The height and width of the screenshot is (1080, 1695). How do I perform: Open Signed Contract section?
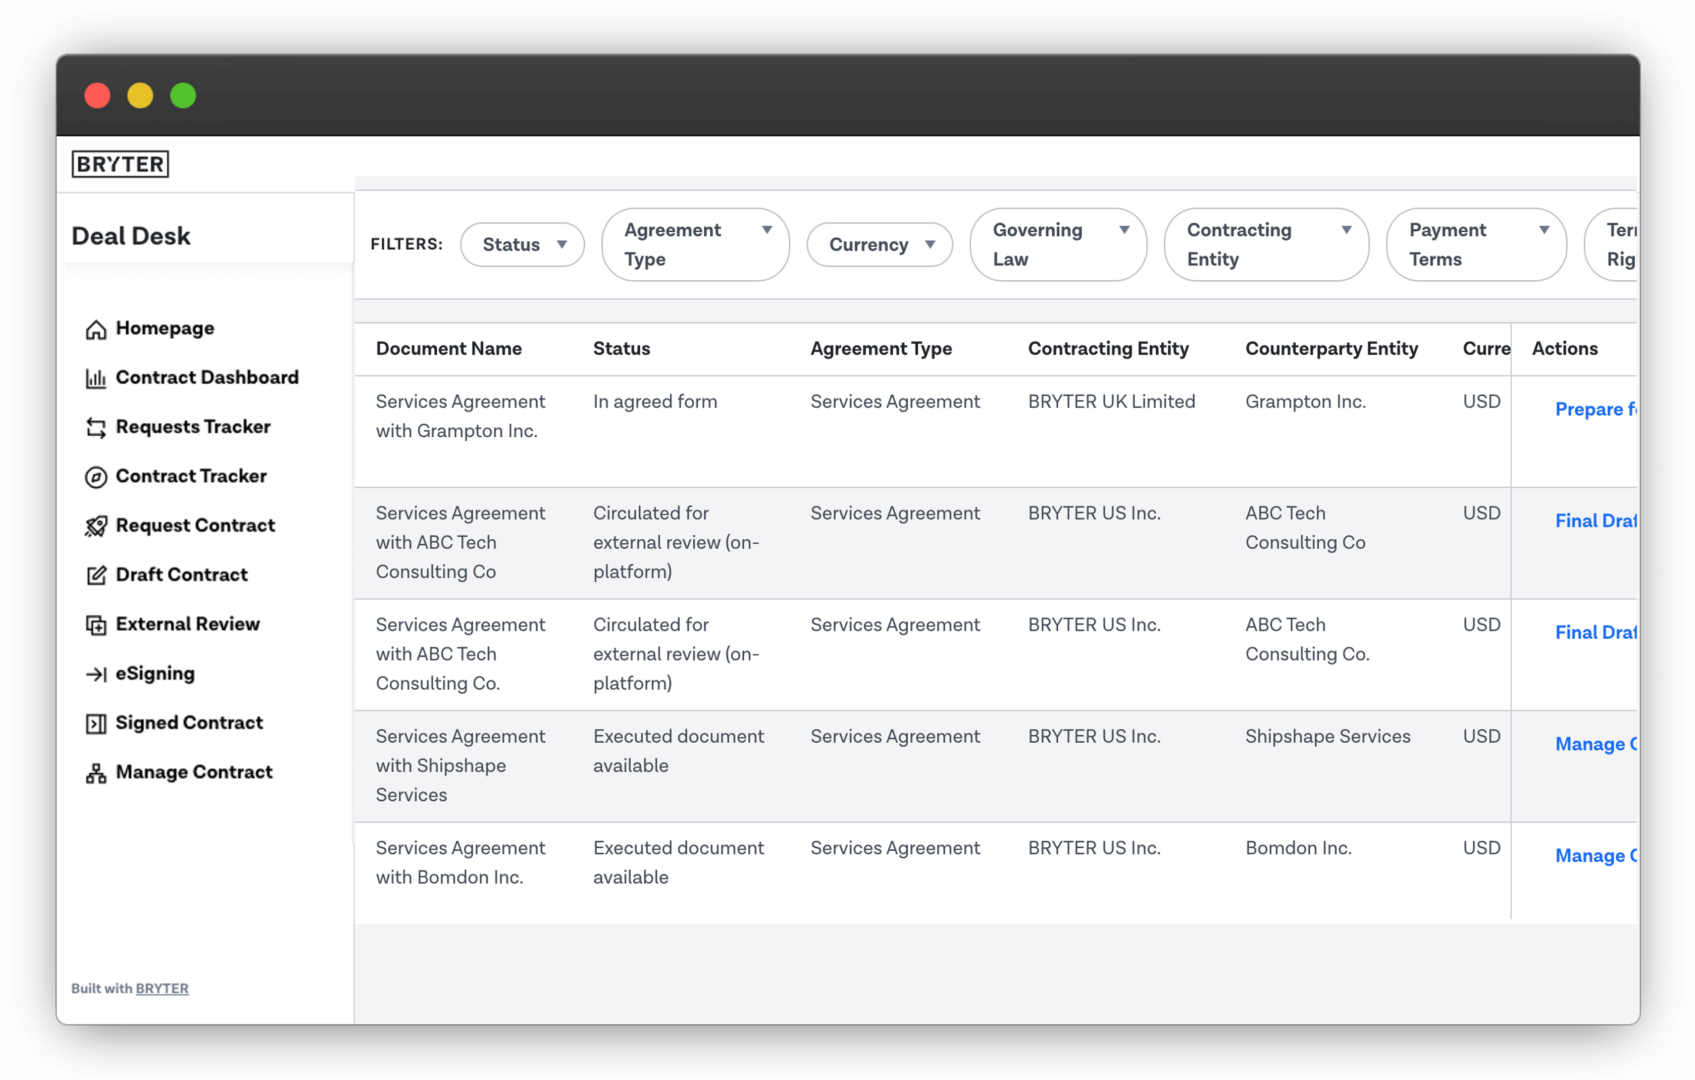pyautogui.click(x=189, y=722)
